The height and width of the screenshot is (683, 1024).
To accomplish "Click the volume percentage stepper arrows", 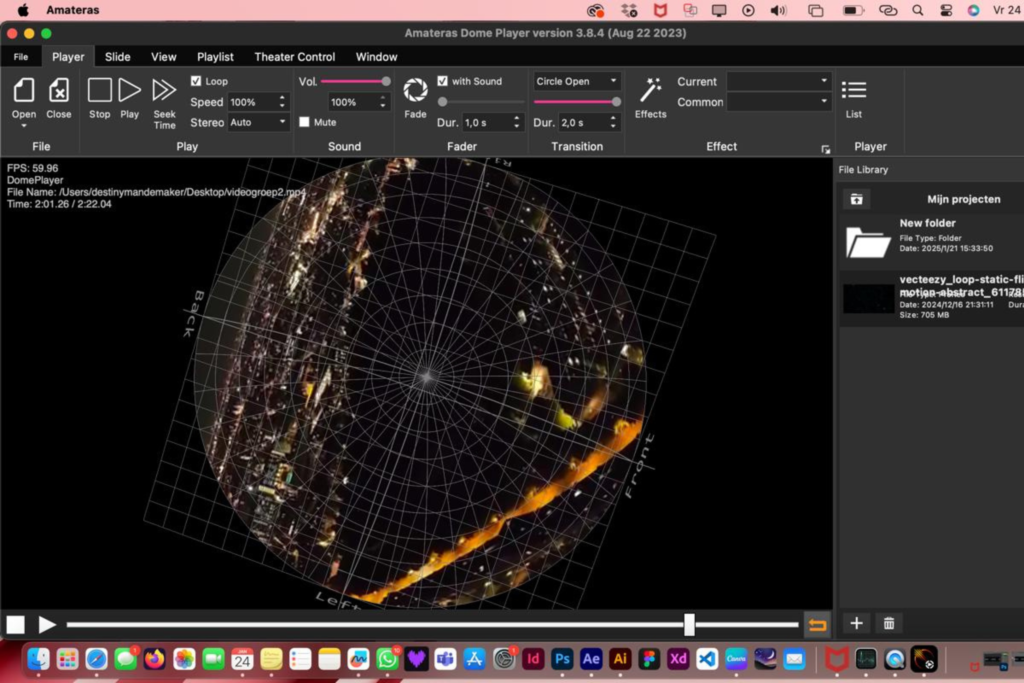I will pyautogui.click(x=383, y=102).
